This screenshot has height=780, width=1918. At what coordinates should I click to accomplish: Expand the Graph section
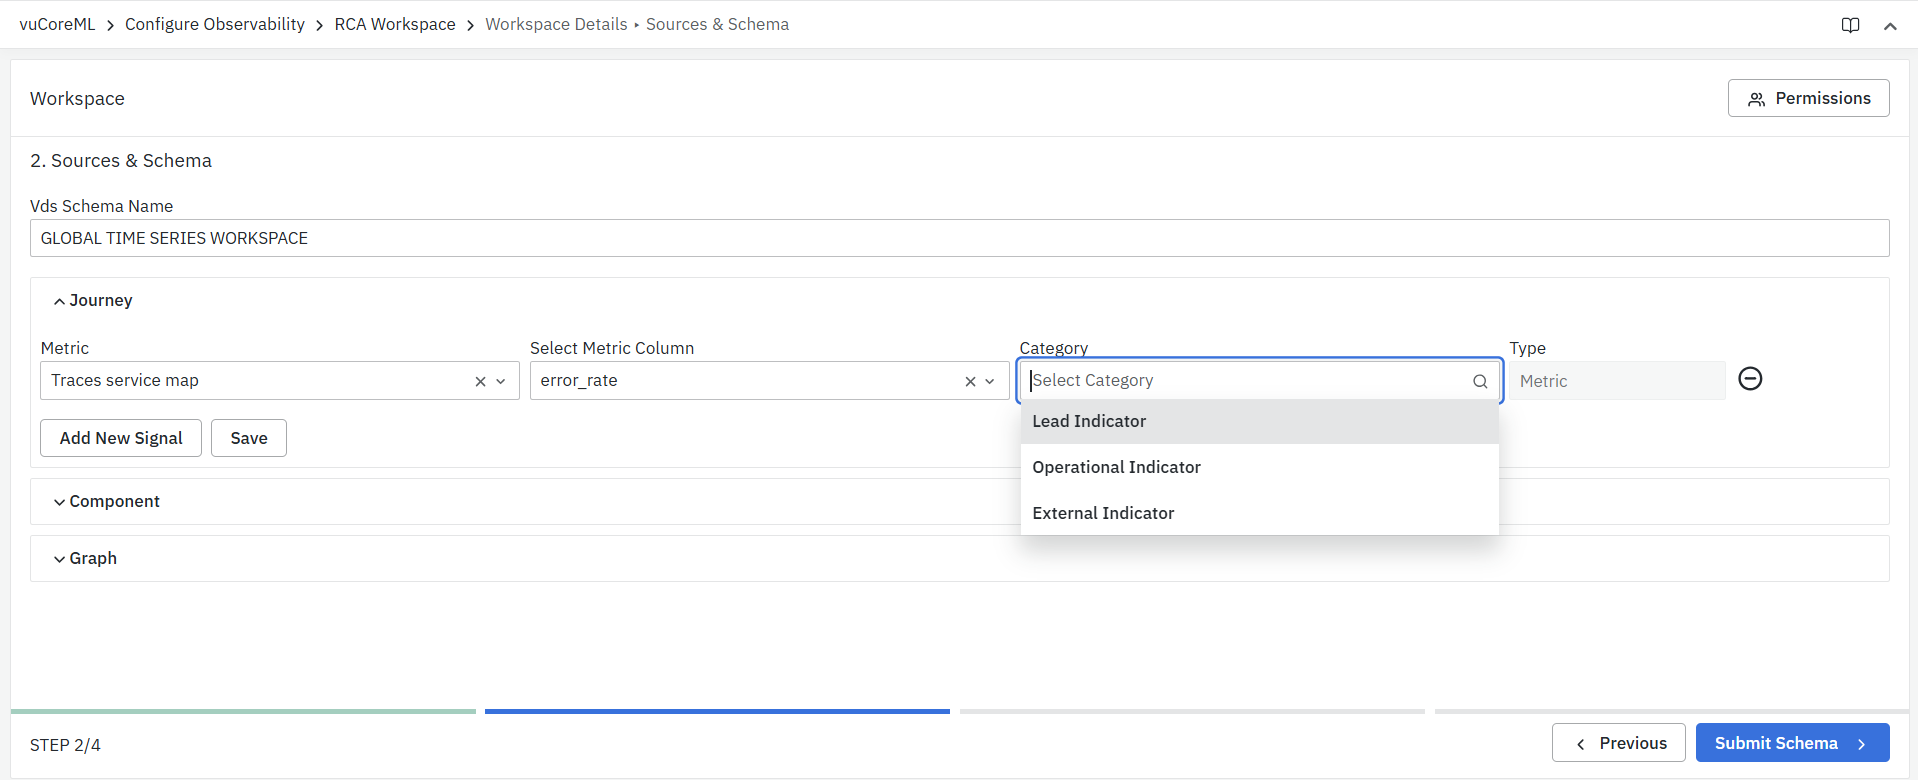pyautogui.click(x=85, y=559)
